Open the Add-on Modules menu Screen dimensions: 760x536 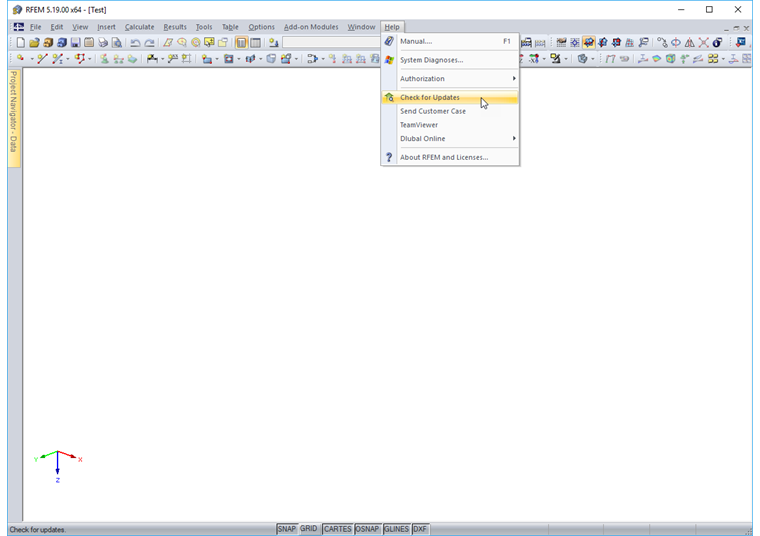coord(311,27)
